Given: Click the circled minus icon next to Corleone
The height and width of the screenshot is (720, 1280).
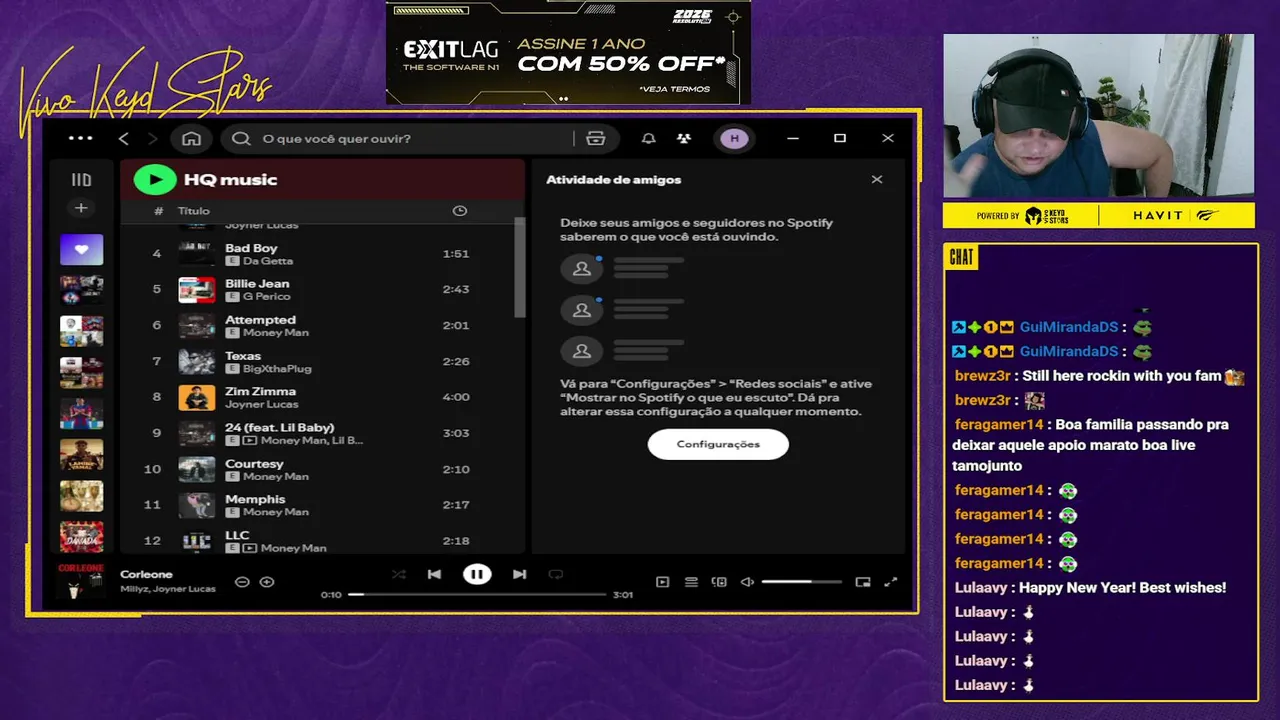Looking at the screenshot, I should point(242,582).
